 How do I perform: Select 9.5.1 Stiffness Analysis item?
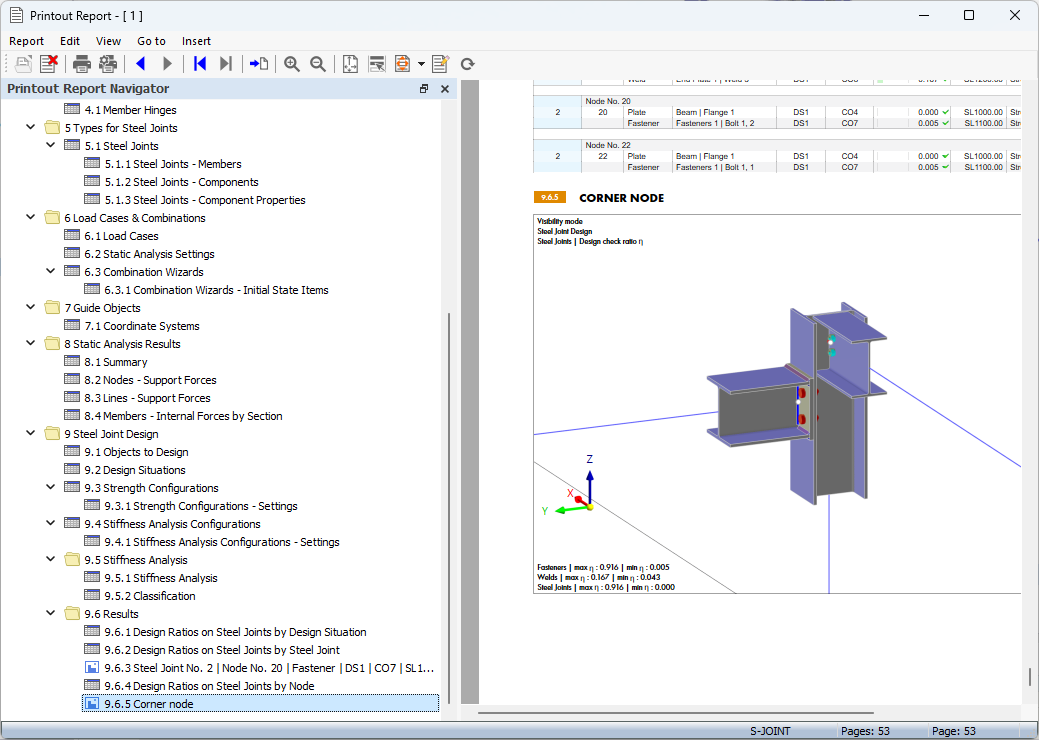pyautogui.click(x=160, y=578)
